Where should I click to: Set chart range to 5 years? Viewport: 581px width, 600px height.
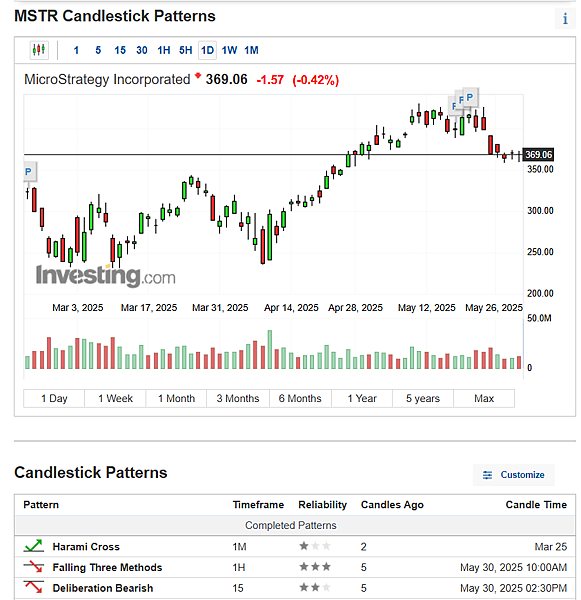(x=423, y=398)
